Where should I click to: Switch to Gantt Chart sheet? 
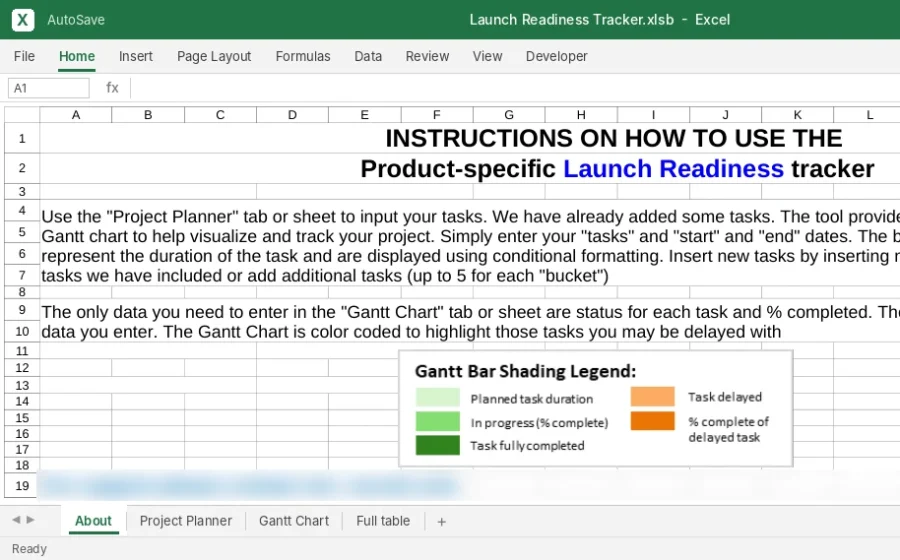click(294, 521)
